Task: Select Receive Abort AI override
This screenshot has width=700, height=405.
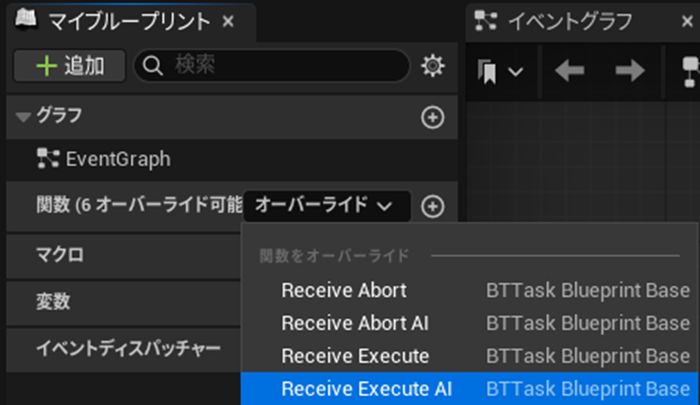Action: point(355,323)
